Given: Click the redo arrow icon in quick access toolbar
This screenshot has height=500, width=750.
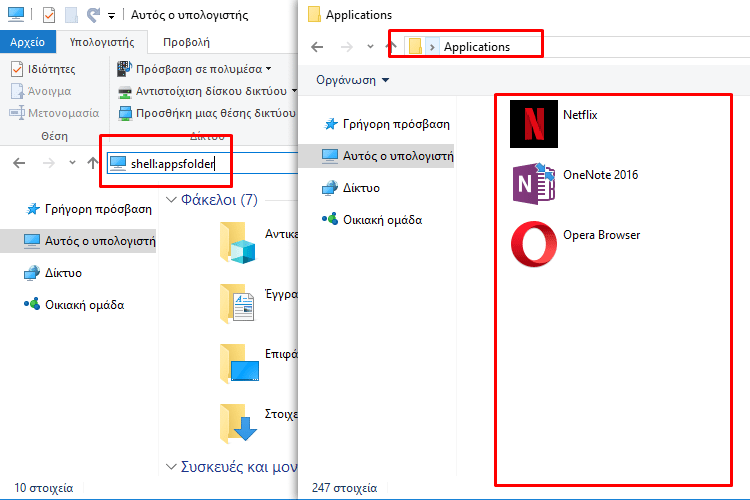Looking at the screenshot, I should click(x=93, y=15).
